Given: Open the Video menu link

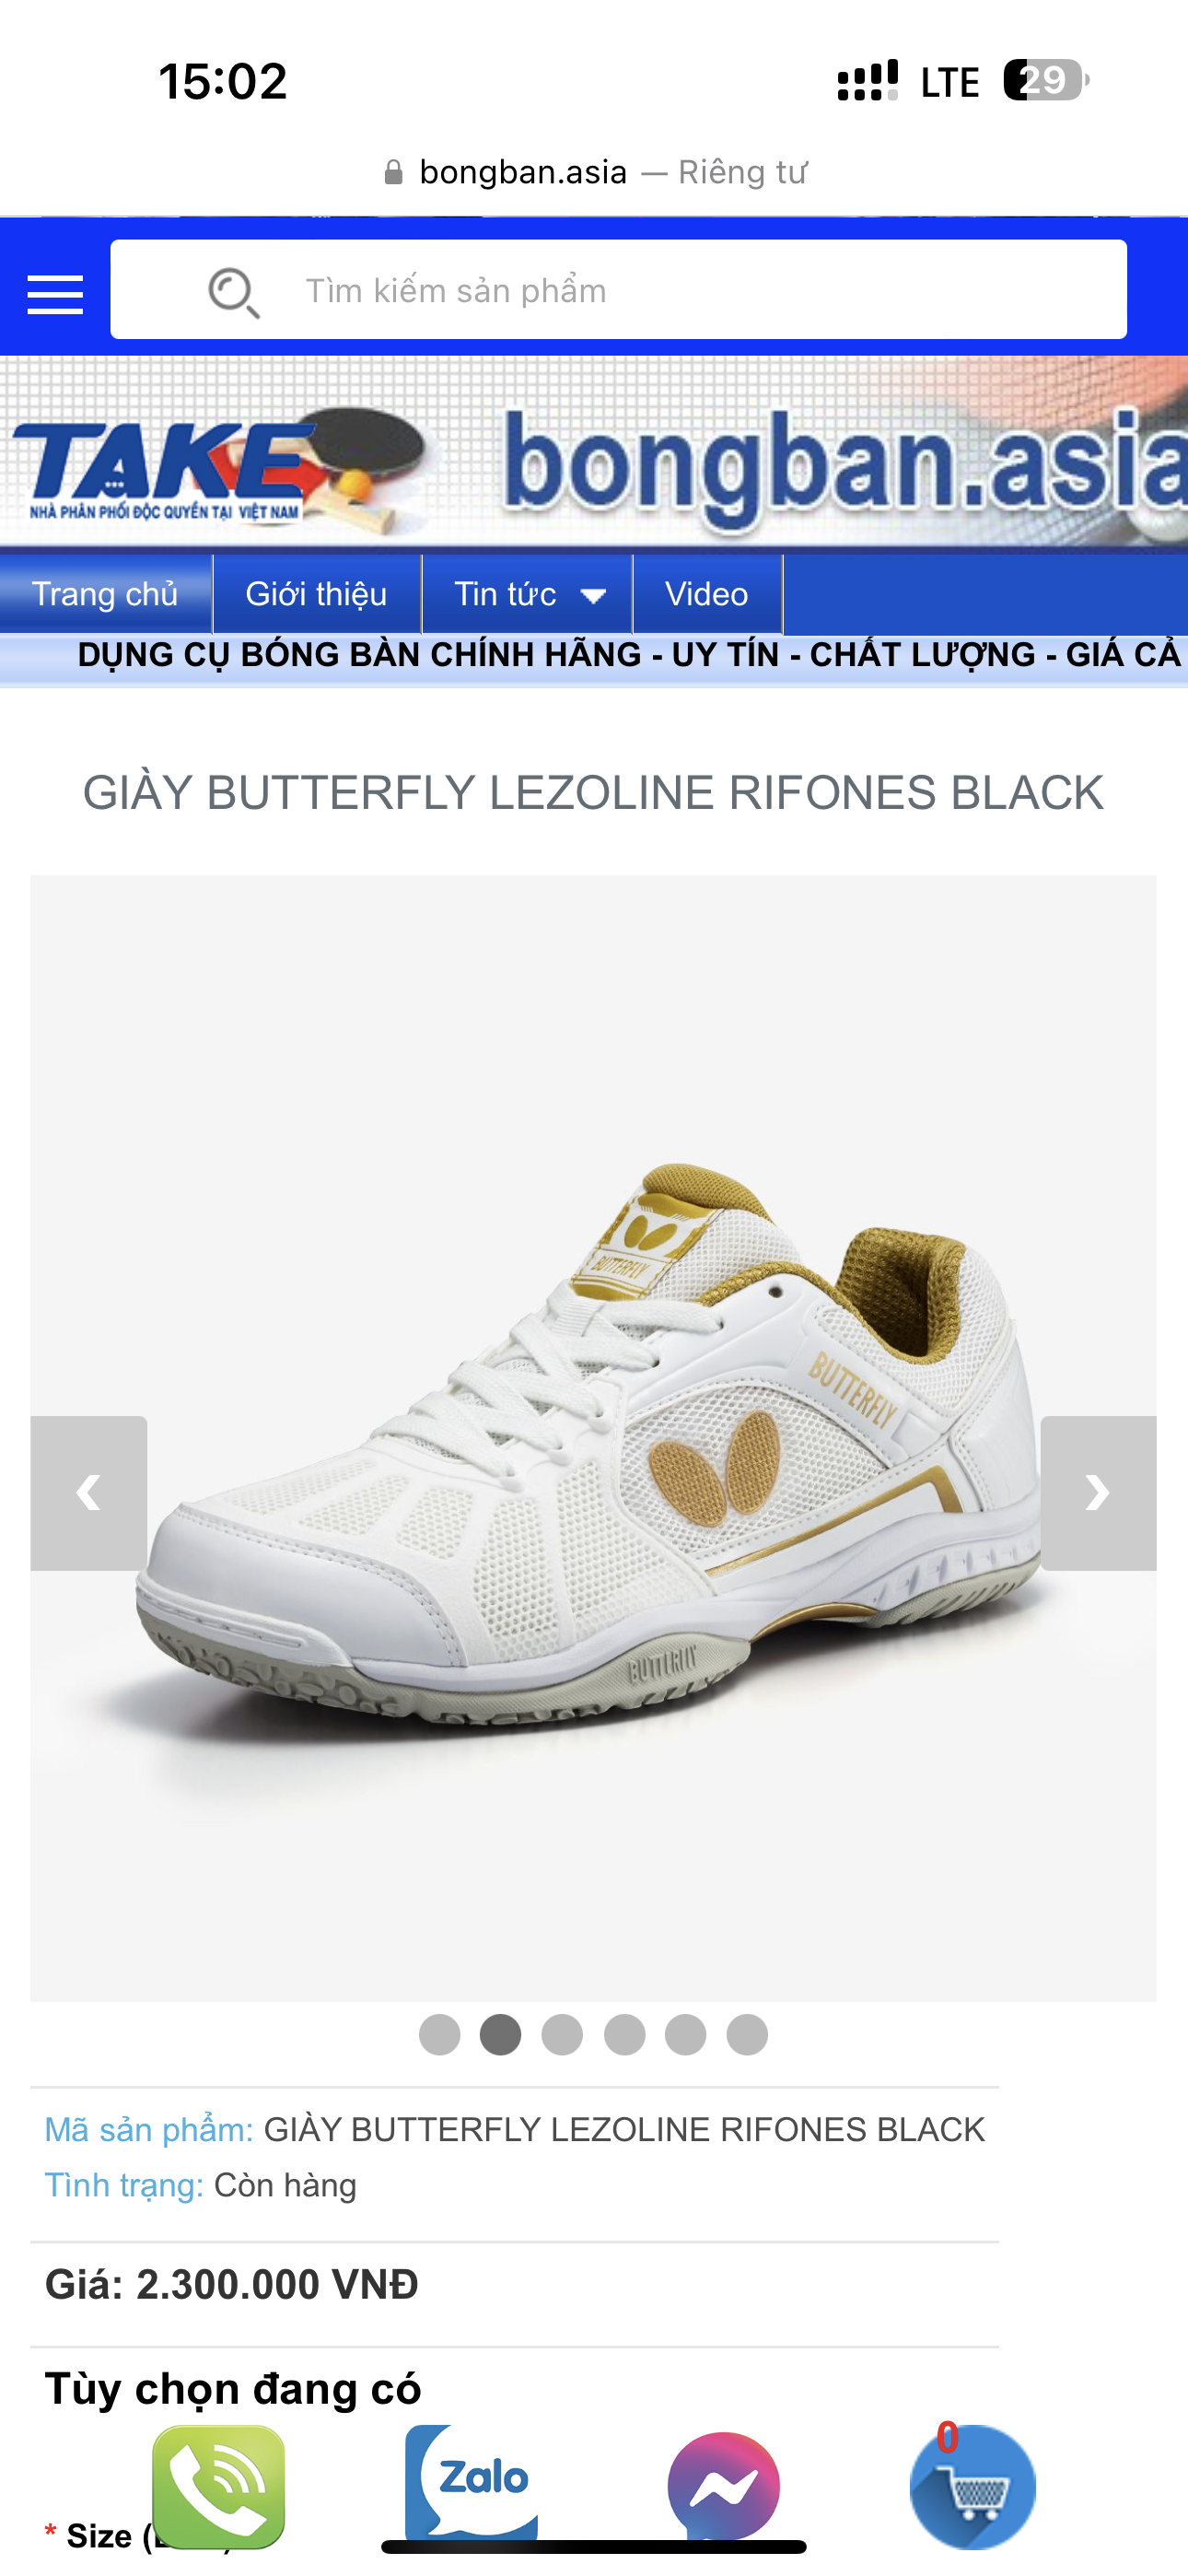Looking at the screenshot, I should tap(707, 594).
